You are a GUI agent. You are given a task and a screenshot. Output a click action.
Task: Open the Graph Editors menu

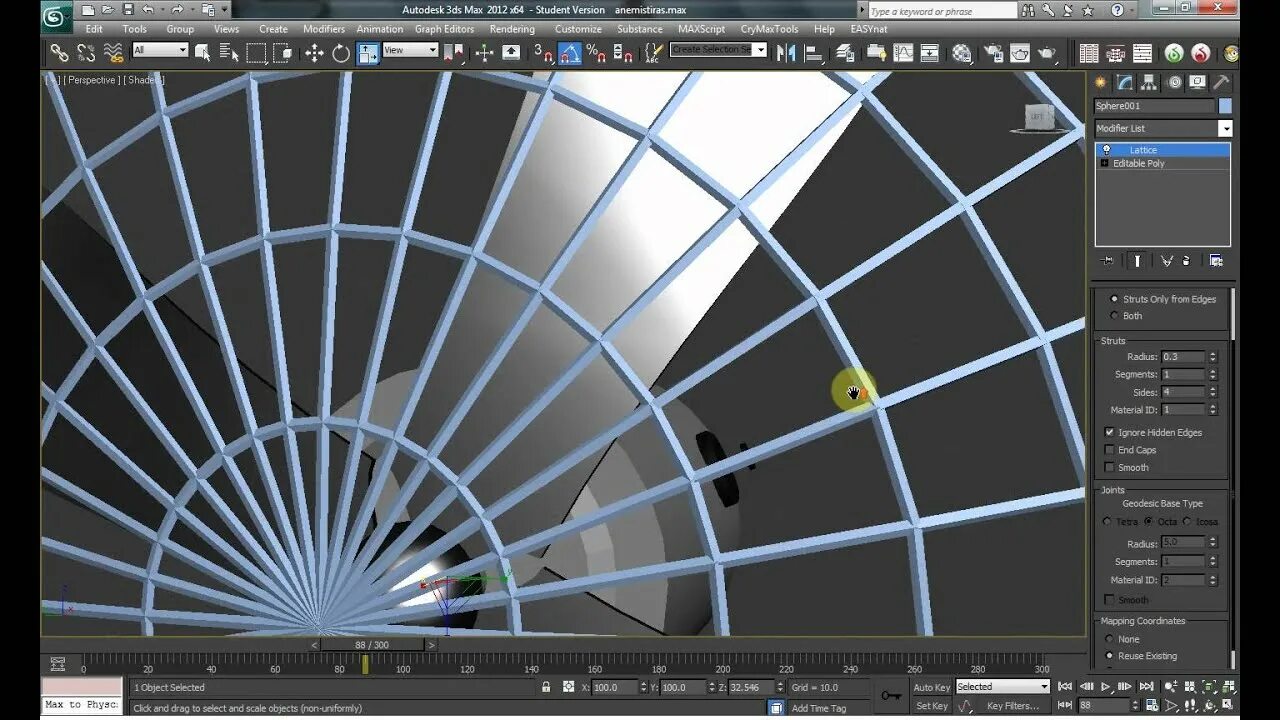click(x=444, y=29)
